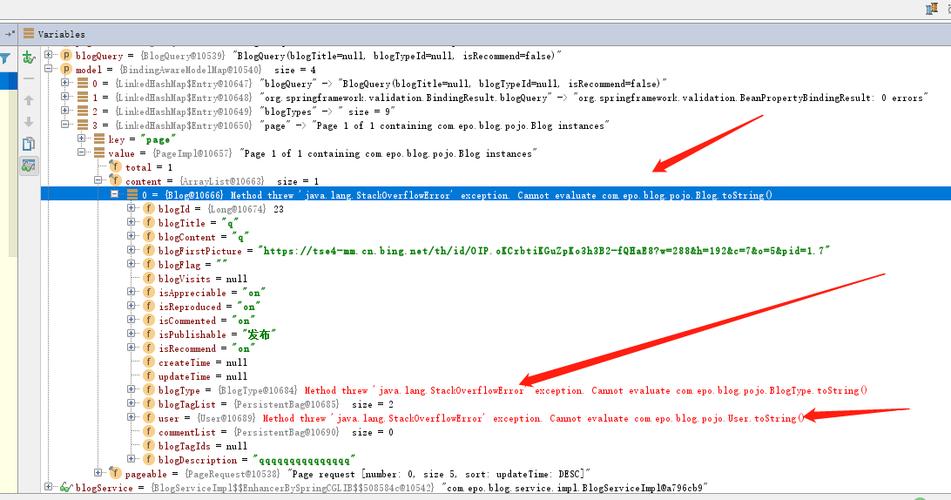The image size is (951, 500).
Task: Expand the blogType BlogType@10684 node
Action: (x=131, y=390)
